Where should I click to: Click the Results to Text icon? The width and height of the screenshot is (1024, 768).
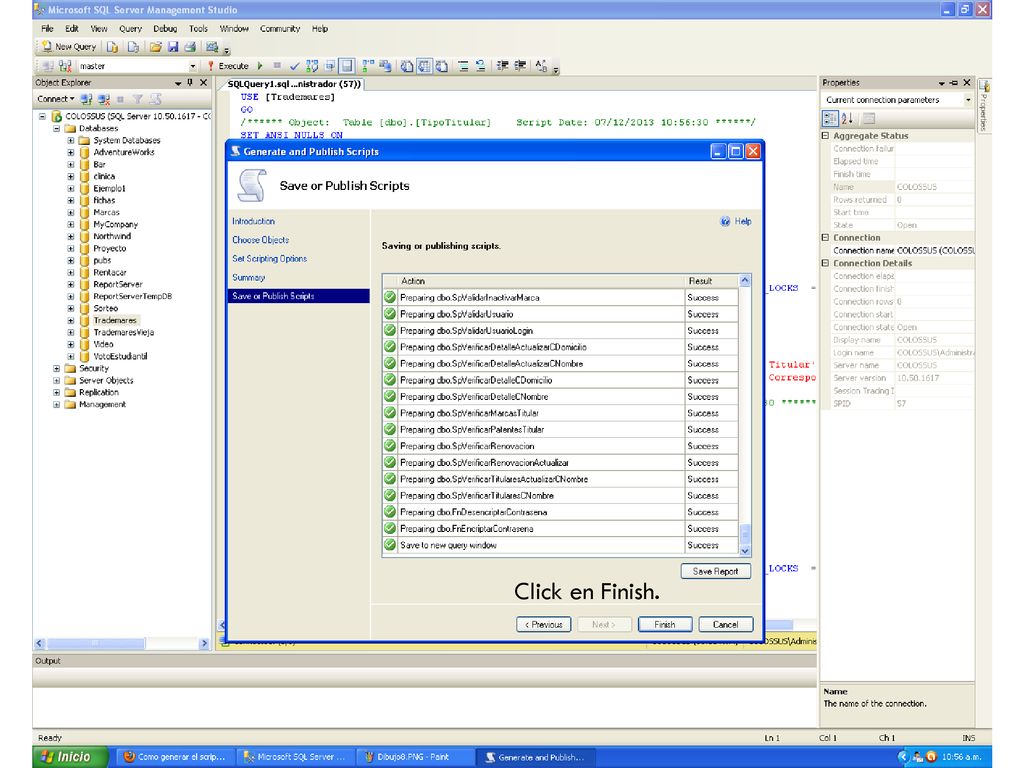point(407,66)
